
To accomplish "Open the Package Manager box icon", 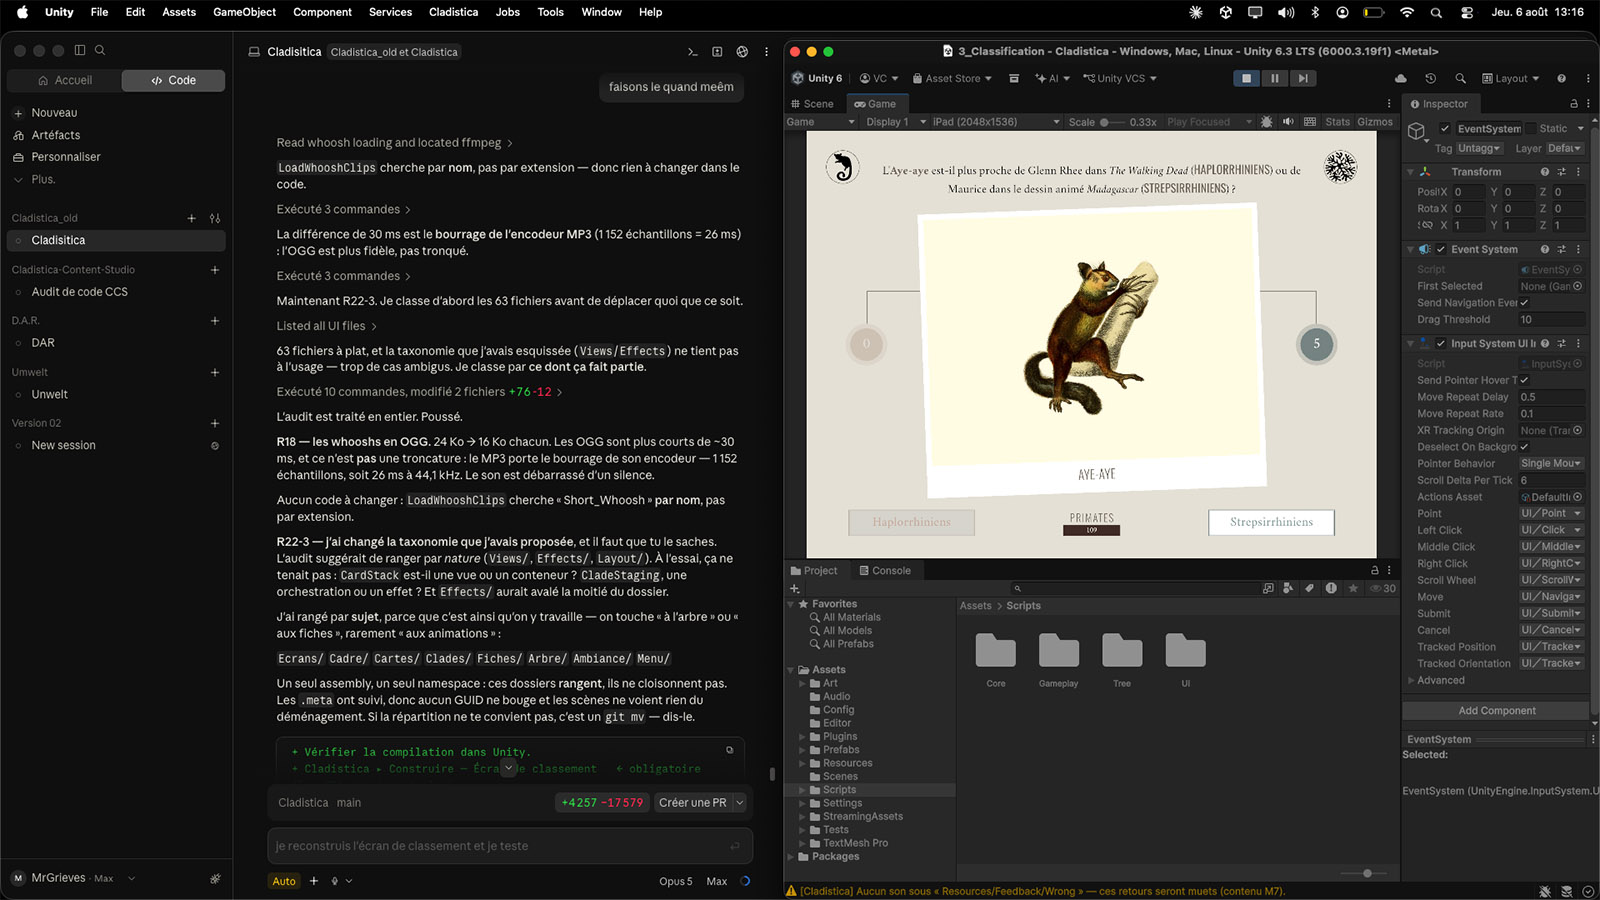I will (x=1014, y=78).
